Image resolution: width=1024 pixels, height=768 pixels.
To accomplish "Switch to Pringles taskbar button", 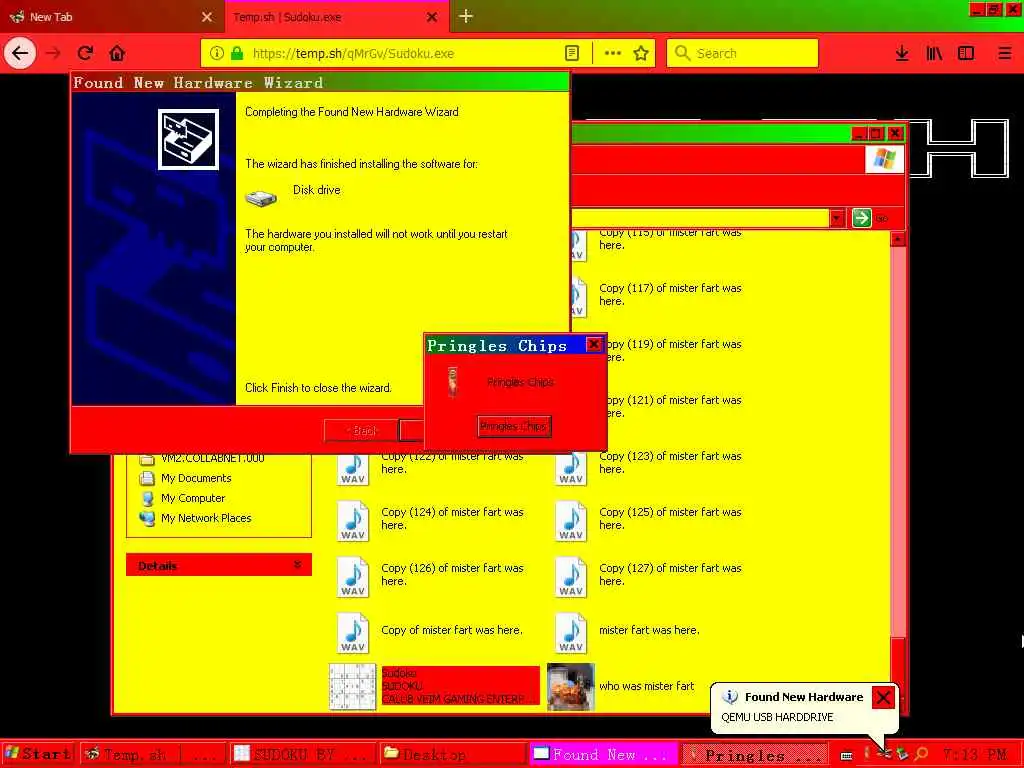I will tap(754, 754).
